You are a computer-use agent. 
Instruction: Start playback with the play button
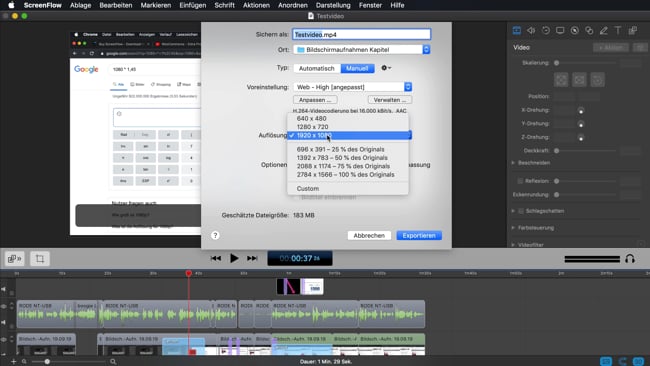[234, 258]
